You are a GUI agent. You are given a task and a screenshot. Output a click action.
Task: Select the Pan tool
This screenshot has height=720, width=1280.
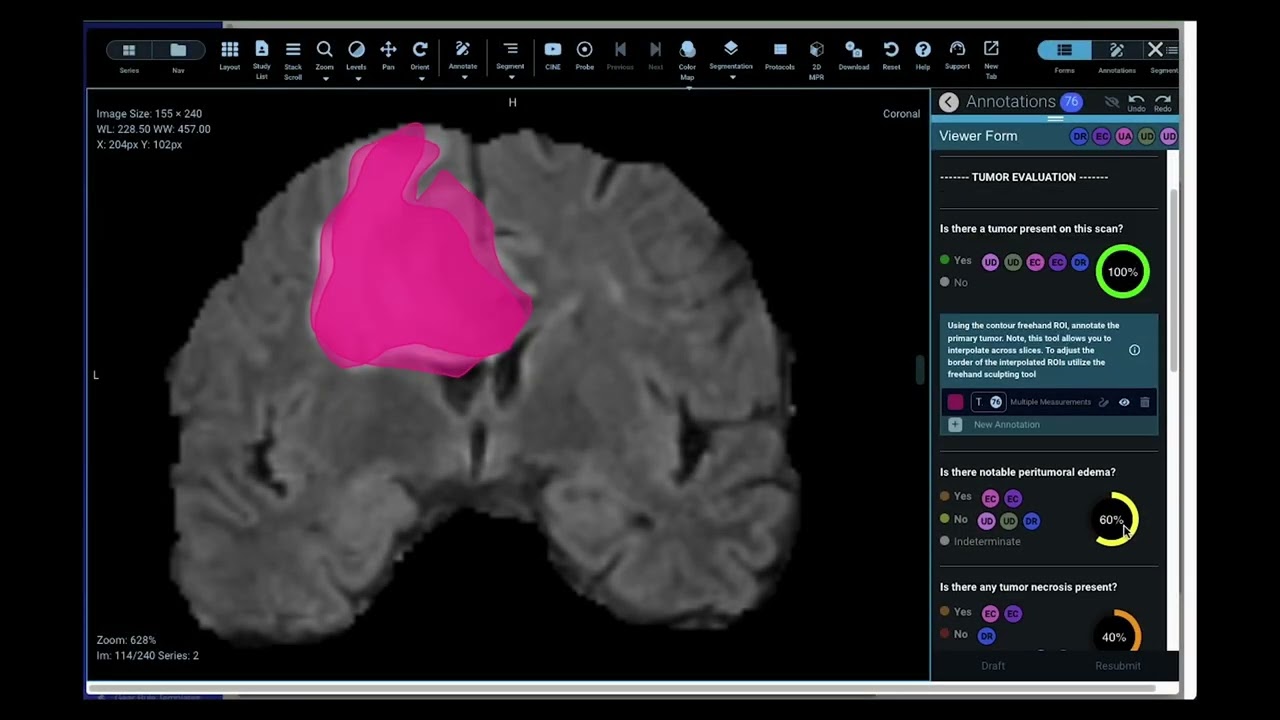[x=388, y=49]
